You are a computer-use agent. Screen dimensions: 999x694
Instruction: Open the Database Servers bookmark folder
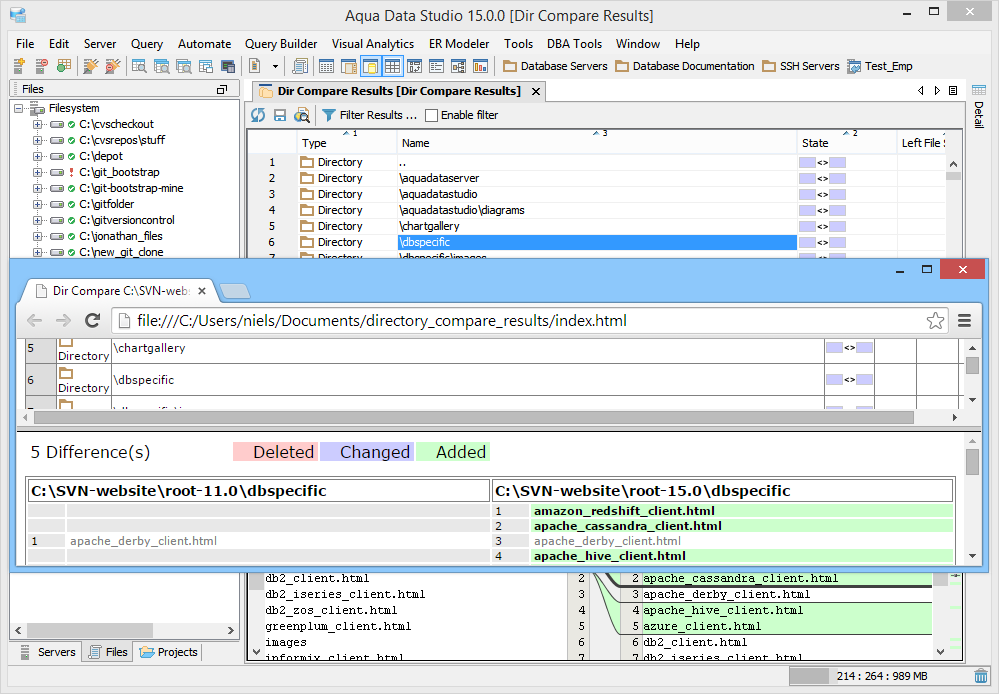tap(555, 66)
